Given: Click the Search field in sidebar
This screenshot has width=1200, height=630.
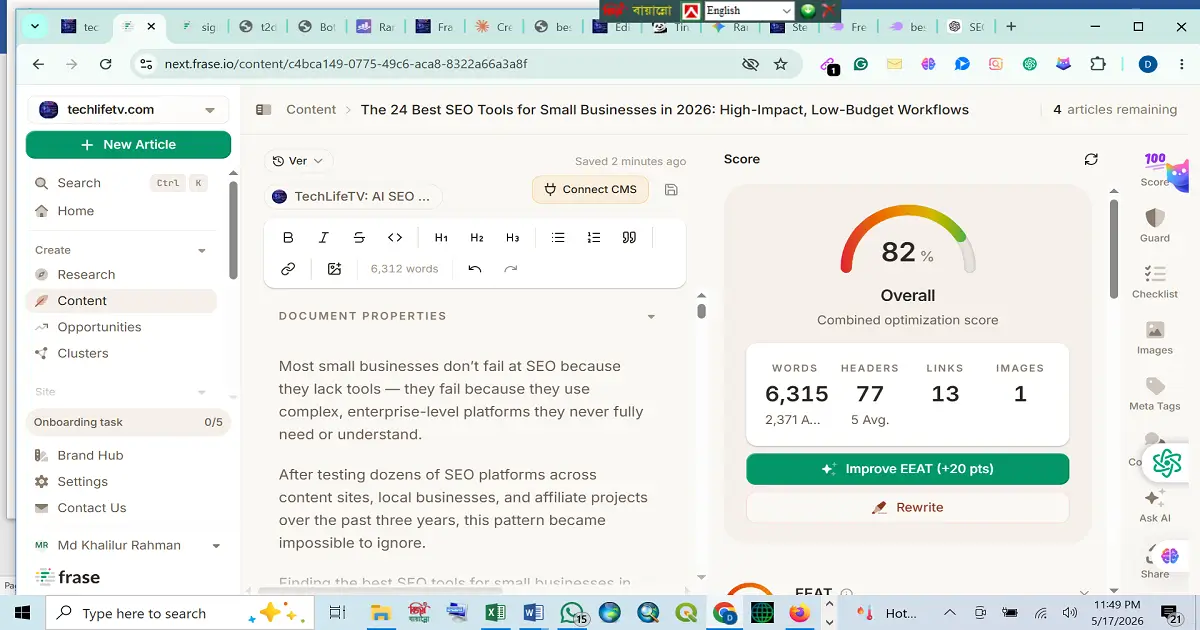Looking at the screenshot, I should pyautogui.click(x=120, y=183).
